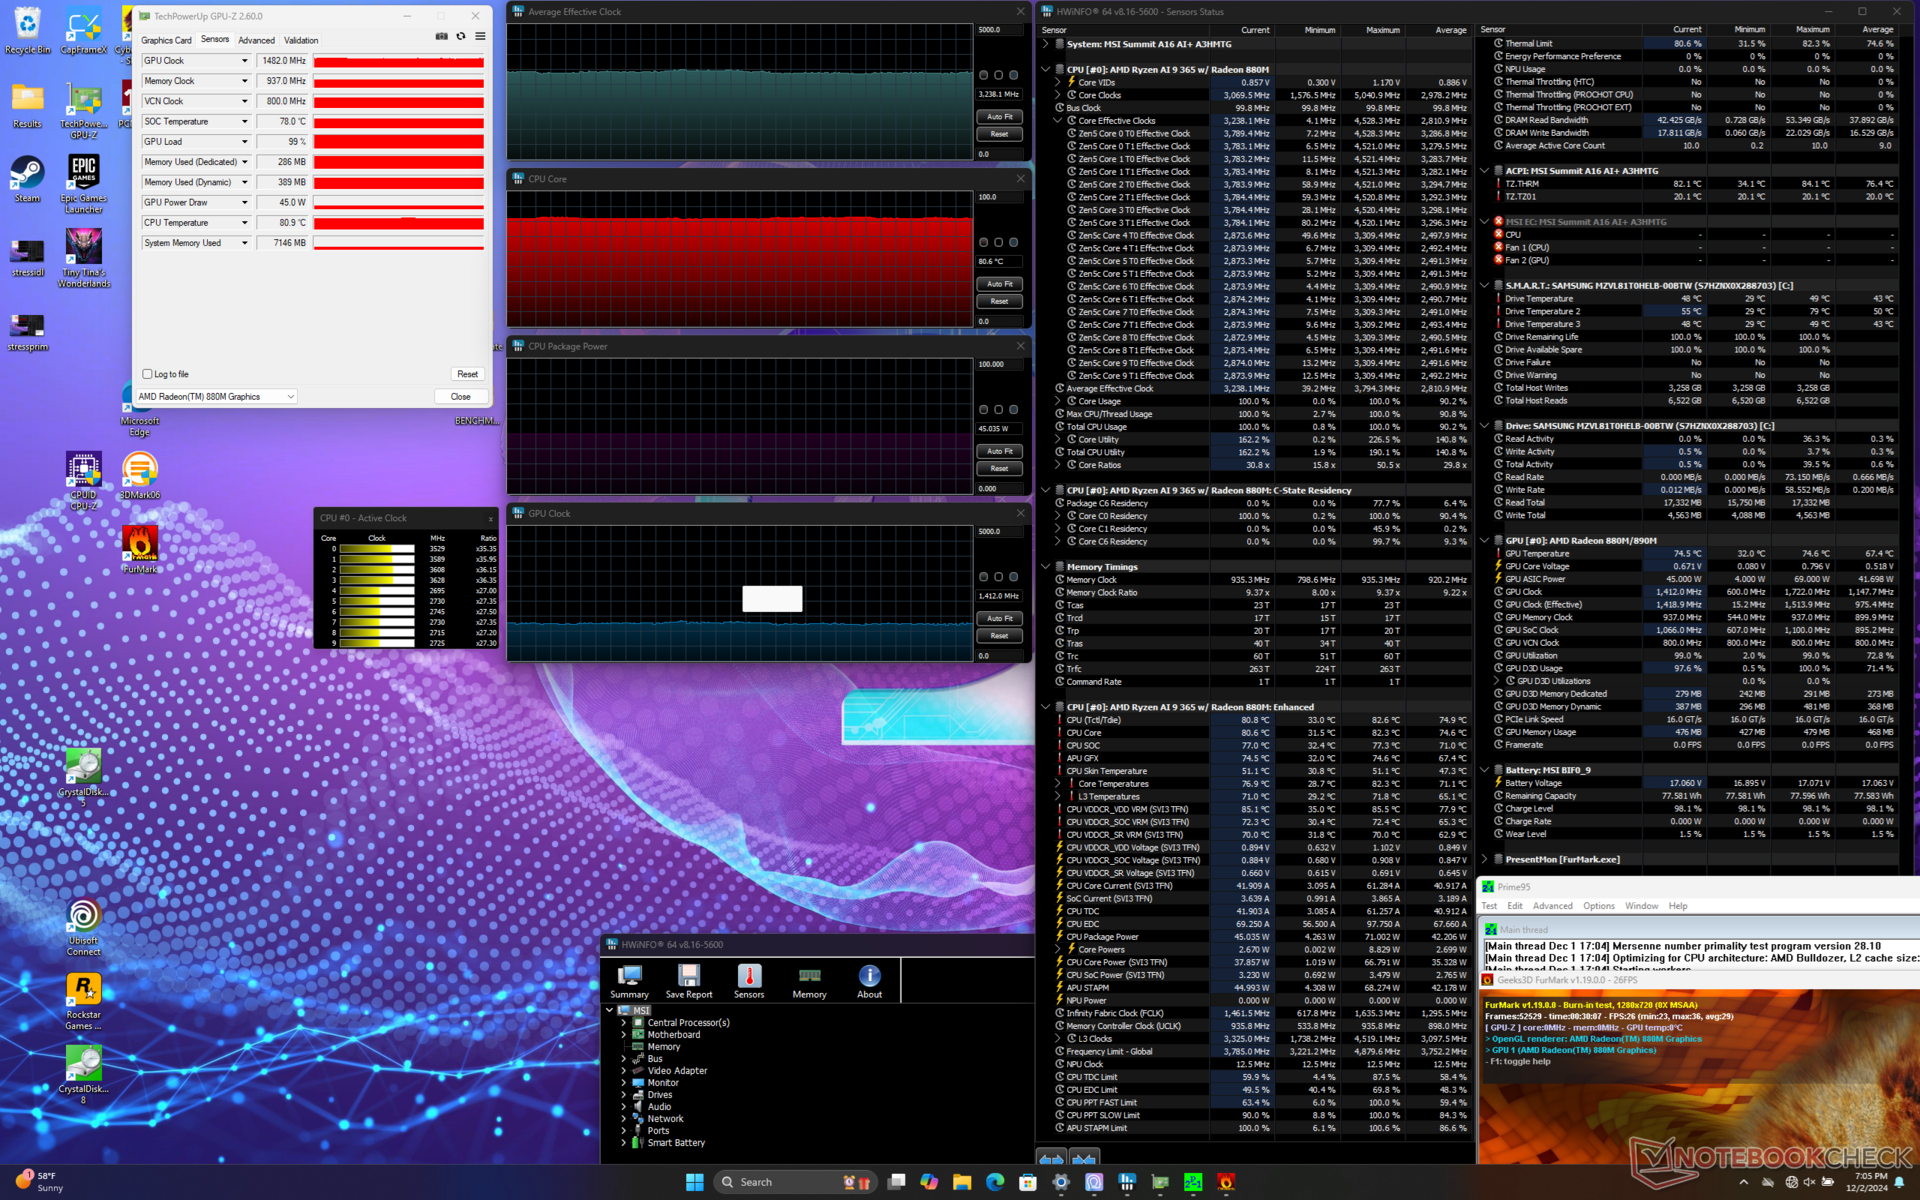Image resolution: width=1920 pixels, height=1200 pixels.
Task: Click Auto Fit on CPU Package Power graph
Action: [x=999, y=451]
